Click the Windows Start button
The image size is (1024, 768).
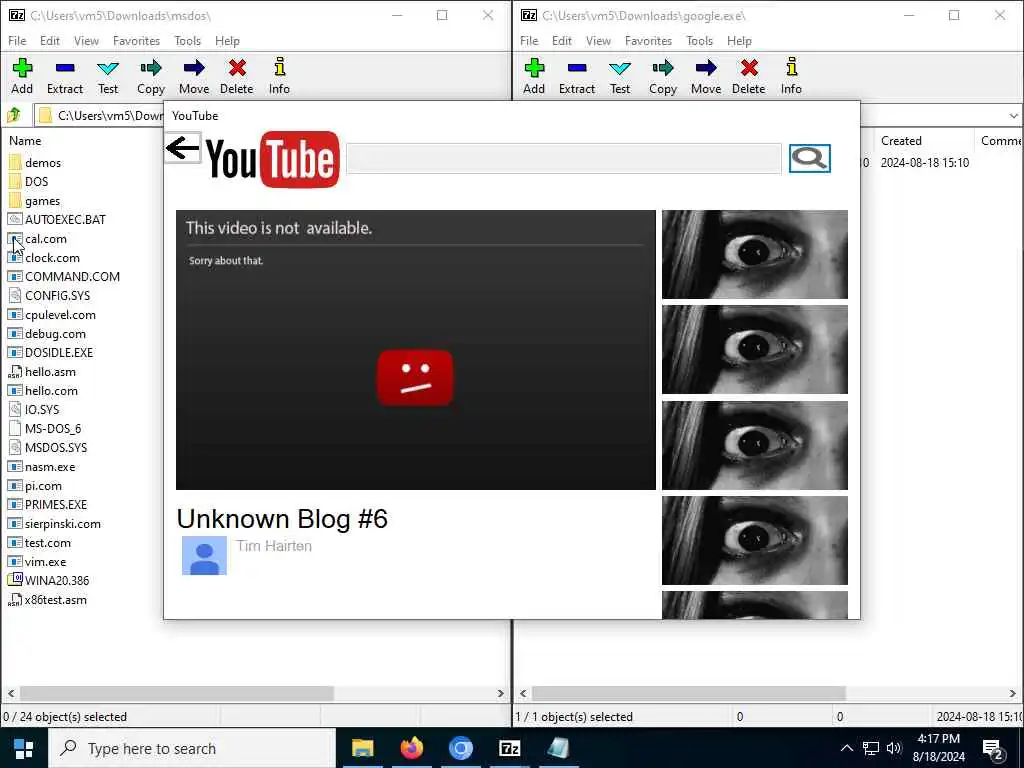[x=24, y=748]
